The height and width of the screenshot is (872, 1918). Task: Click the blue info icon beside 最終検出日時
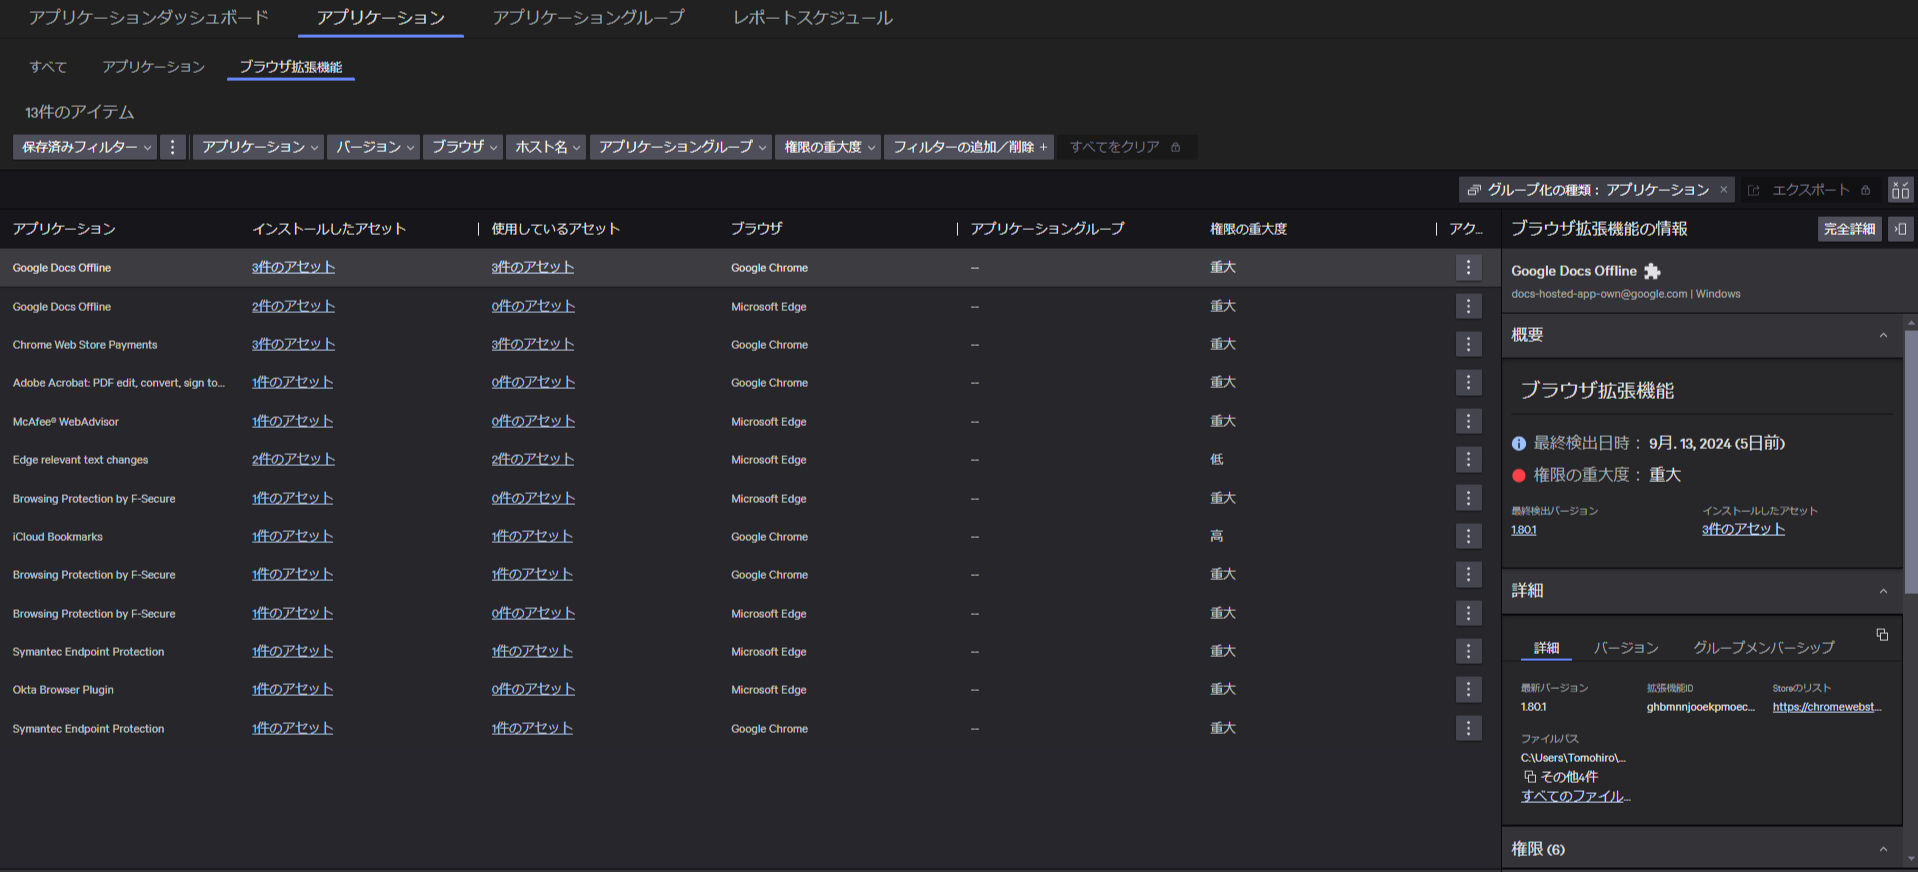click(1519, 443)
